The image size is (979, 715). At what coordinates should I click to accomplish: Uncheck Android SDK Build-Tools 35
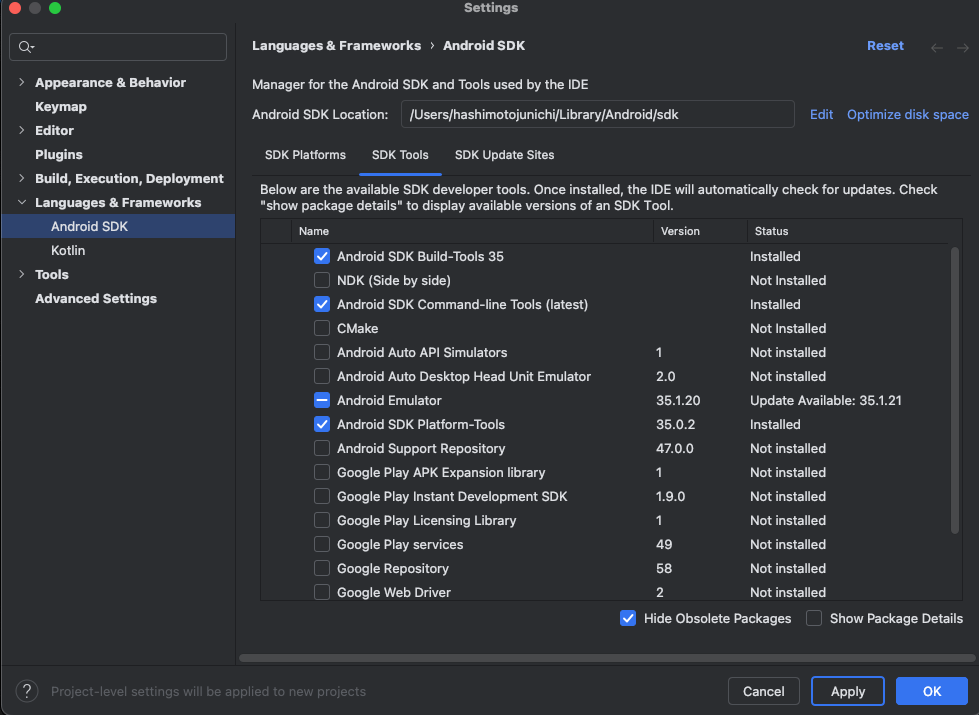click(322, 256)
